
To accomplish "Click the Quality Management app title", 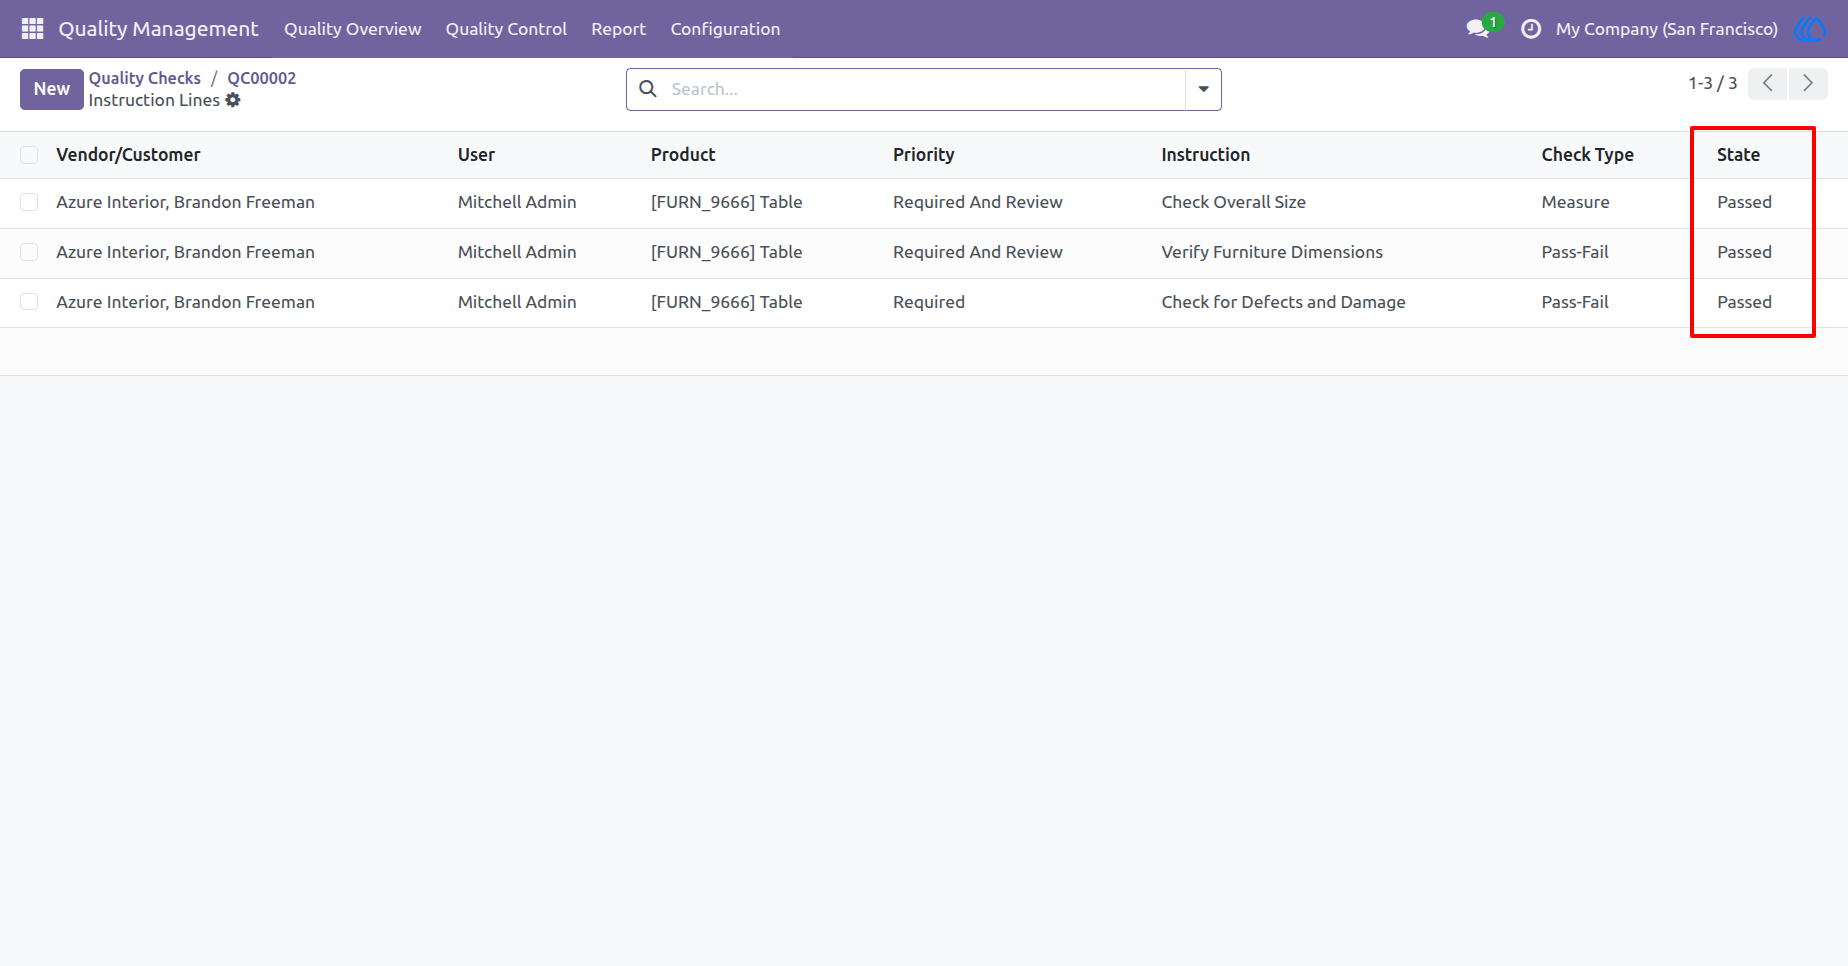I will (158, 29).
